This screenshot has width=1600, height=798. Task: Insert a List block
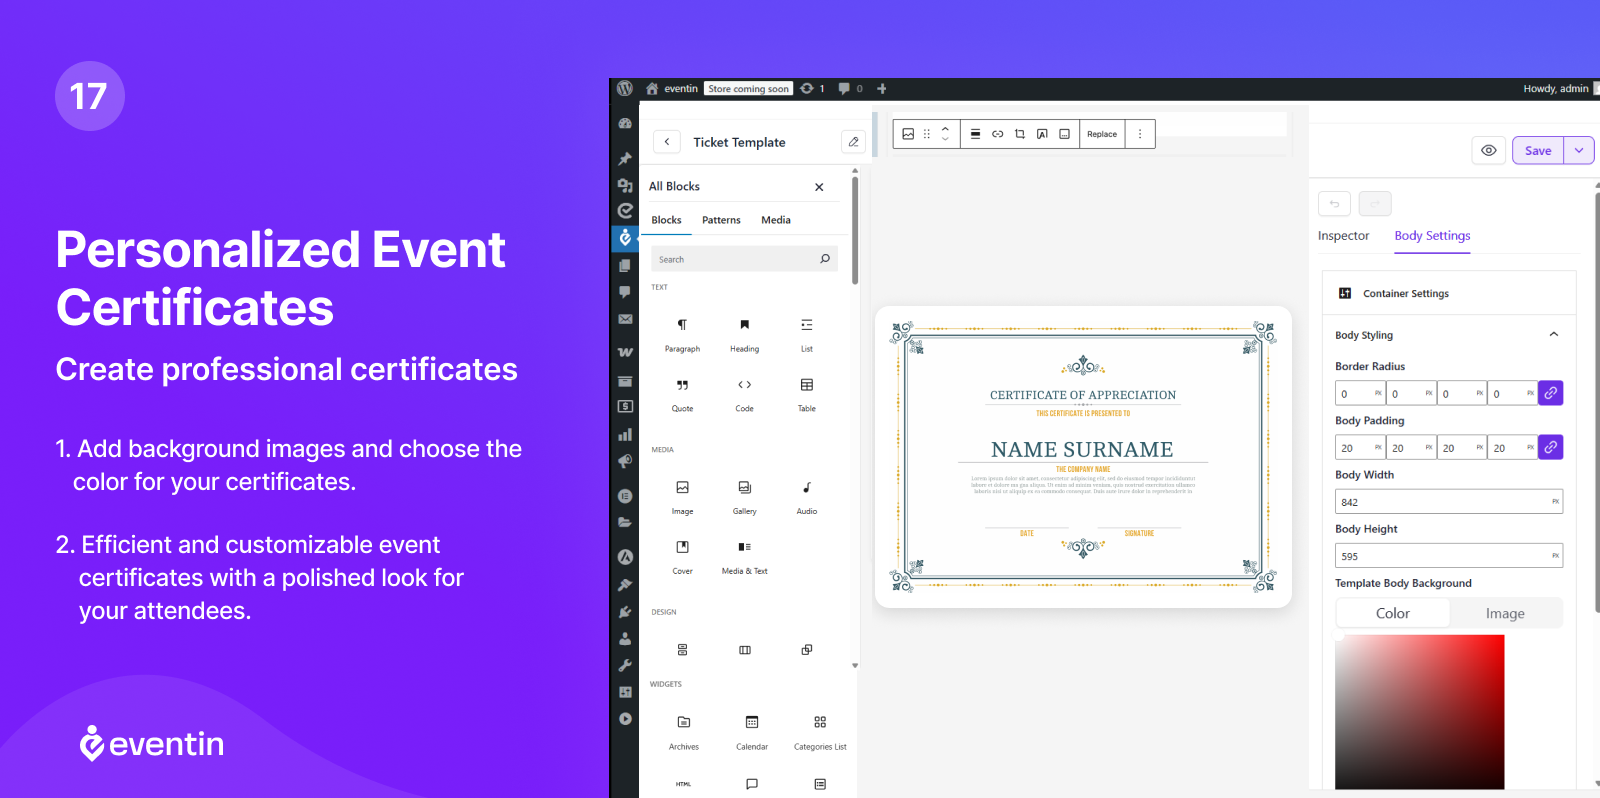807,335
